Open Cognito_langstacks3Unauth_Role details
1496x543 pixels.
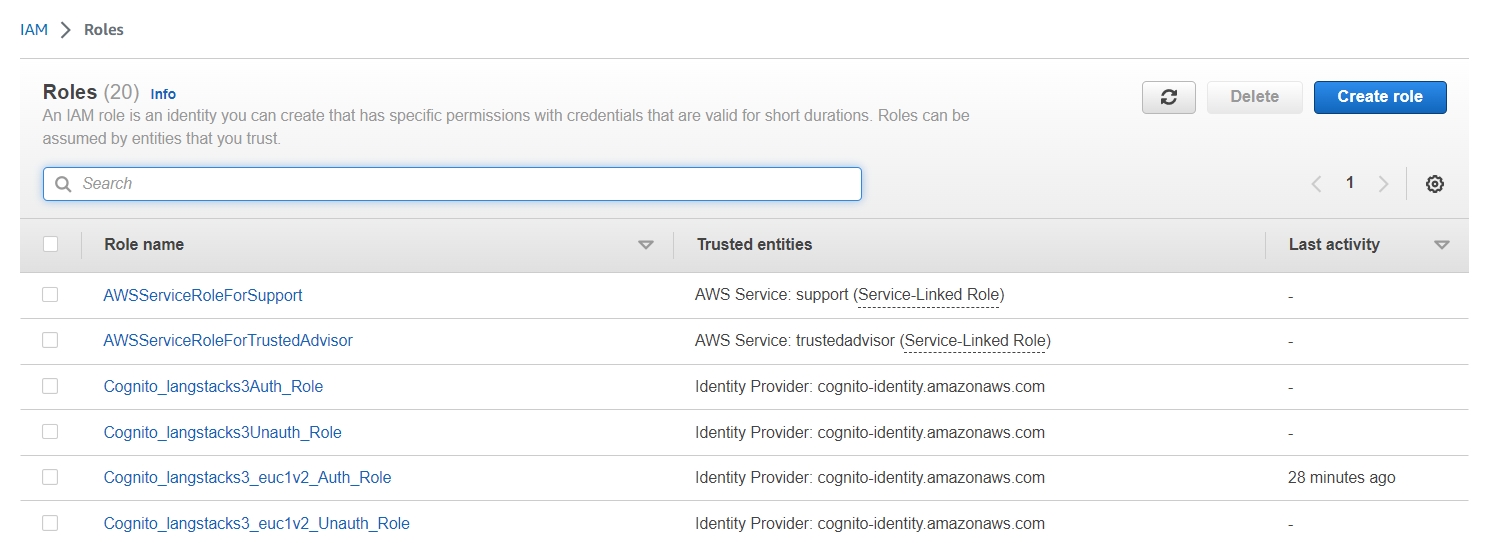tap(222, 433)
